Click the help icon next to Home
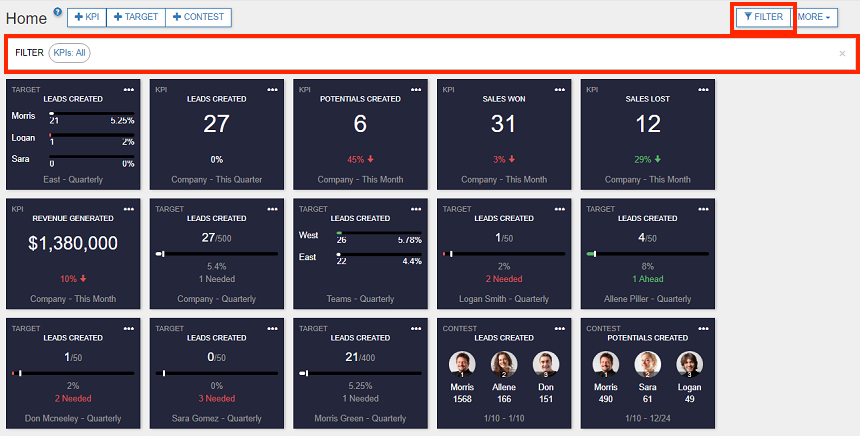The width and height of the screenshot is (860, 436). click(58, 12)
